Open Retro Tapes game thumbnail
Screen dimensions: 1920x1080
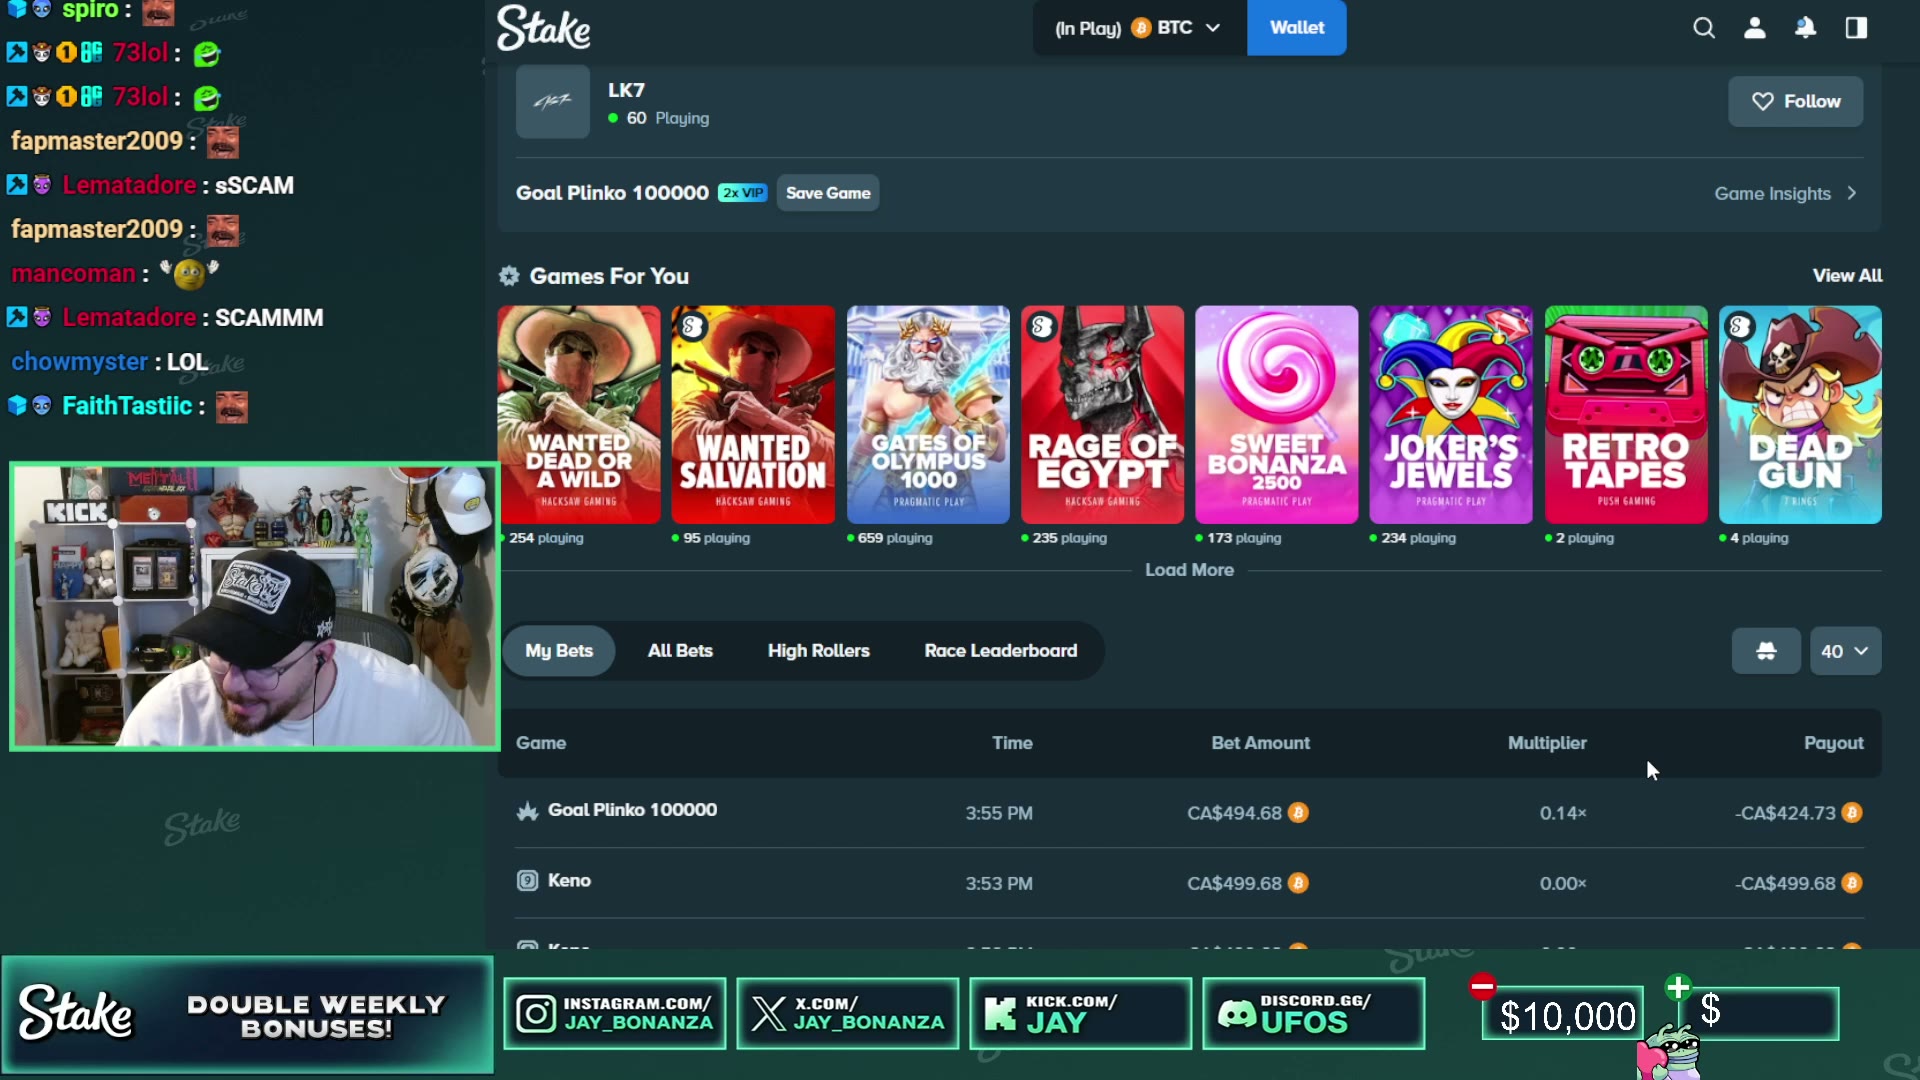point(1625,415)
